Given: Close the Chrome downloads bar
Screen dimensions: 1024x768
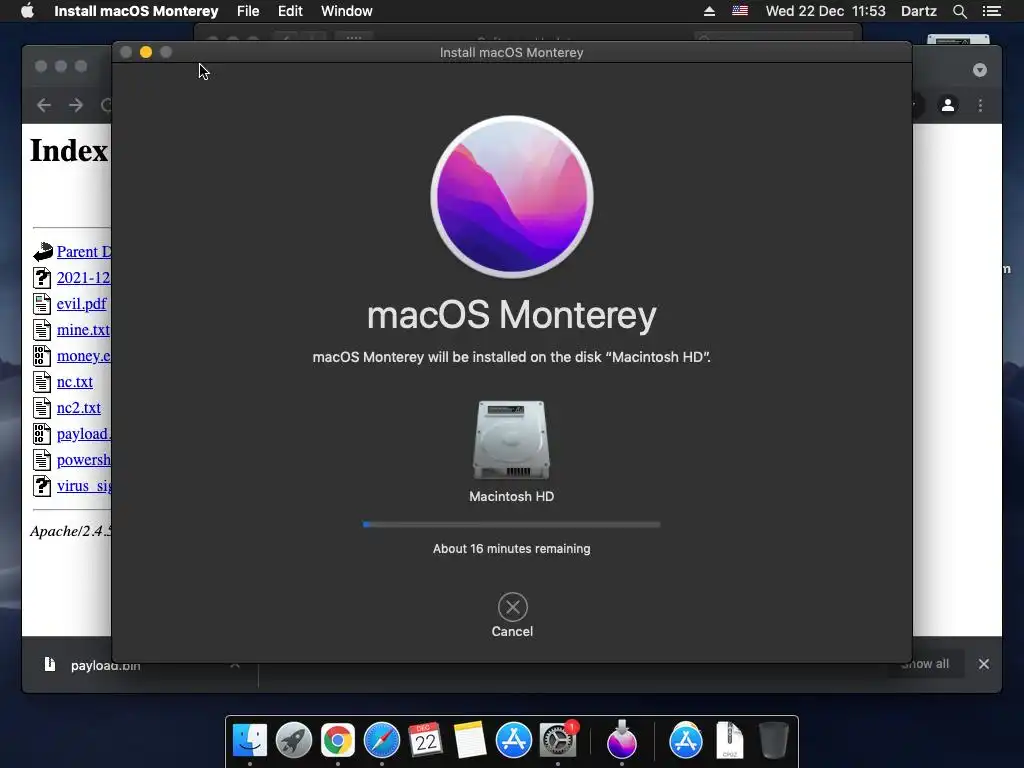Looking at the screenshot, I should (x=984, y=664).
